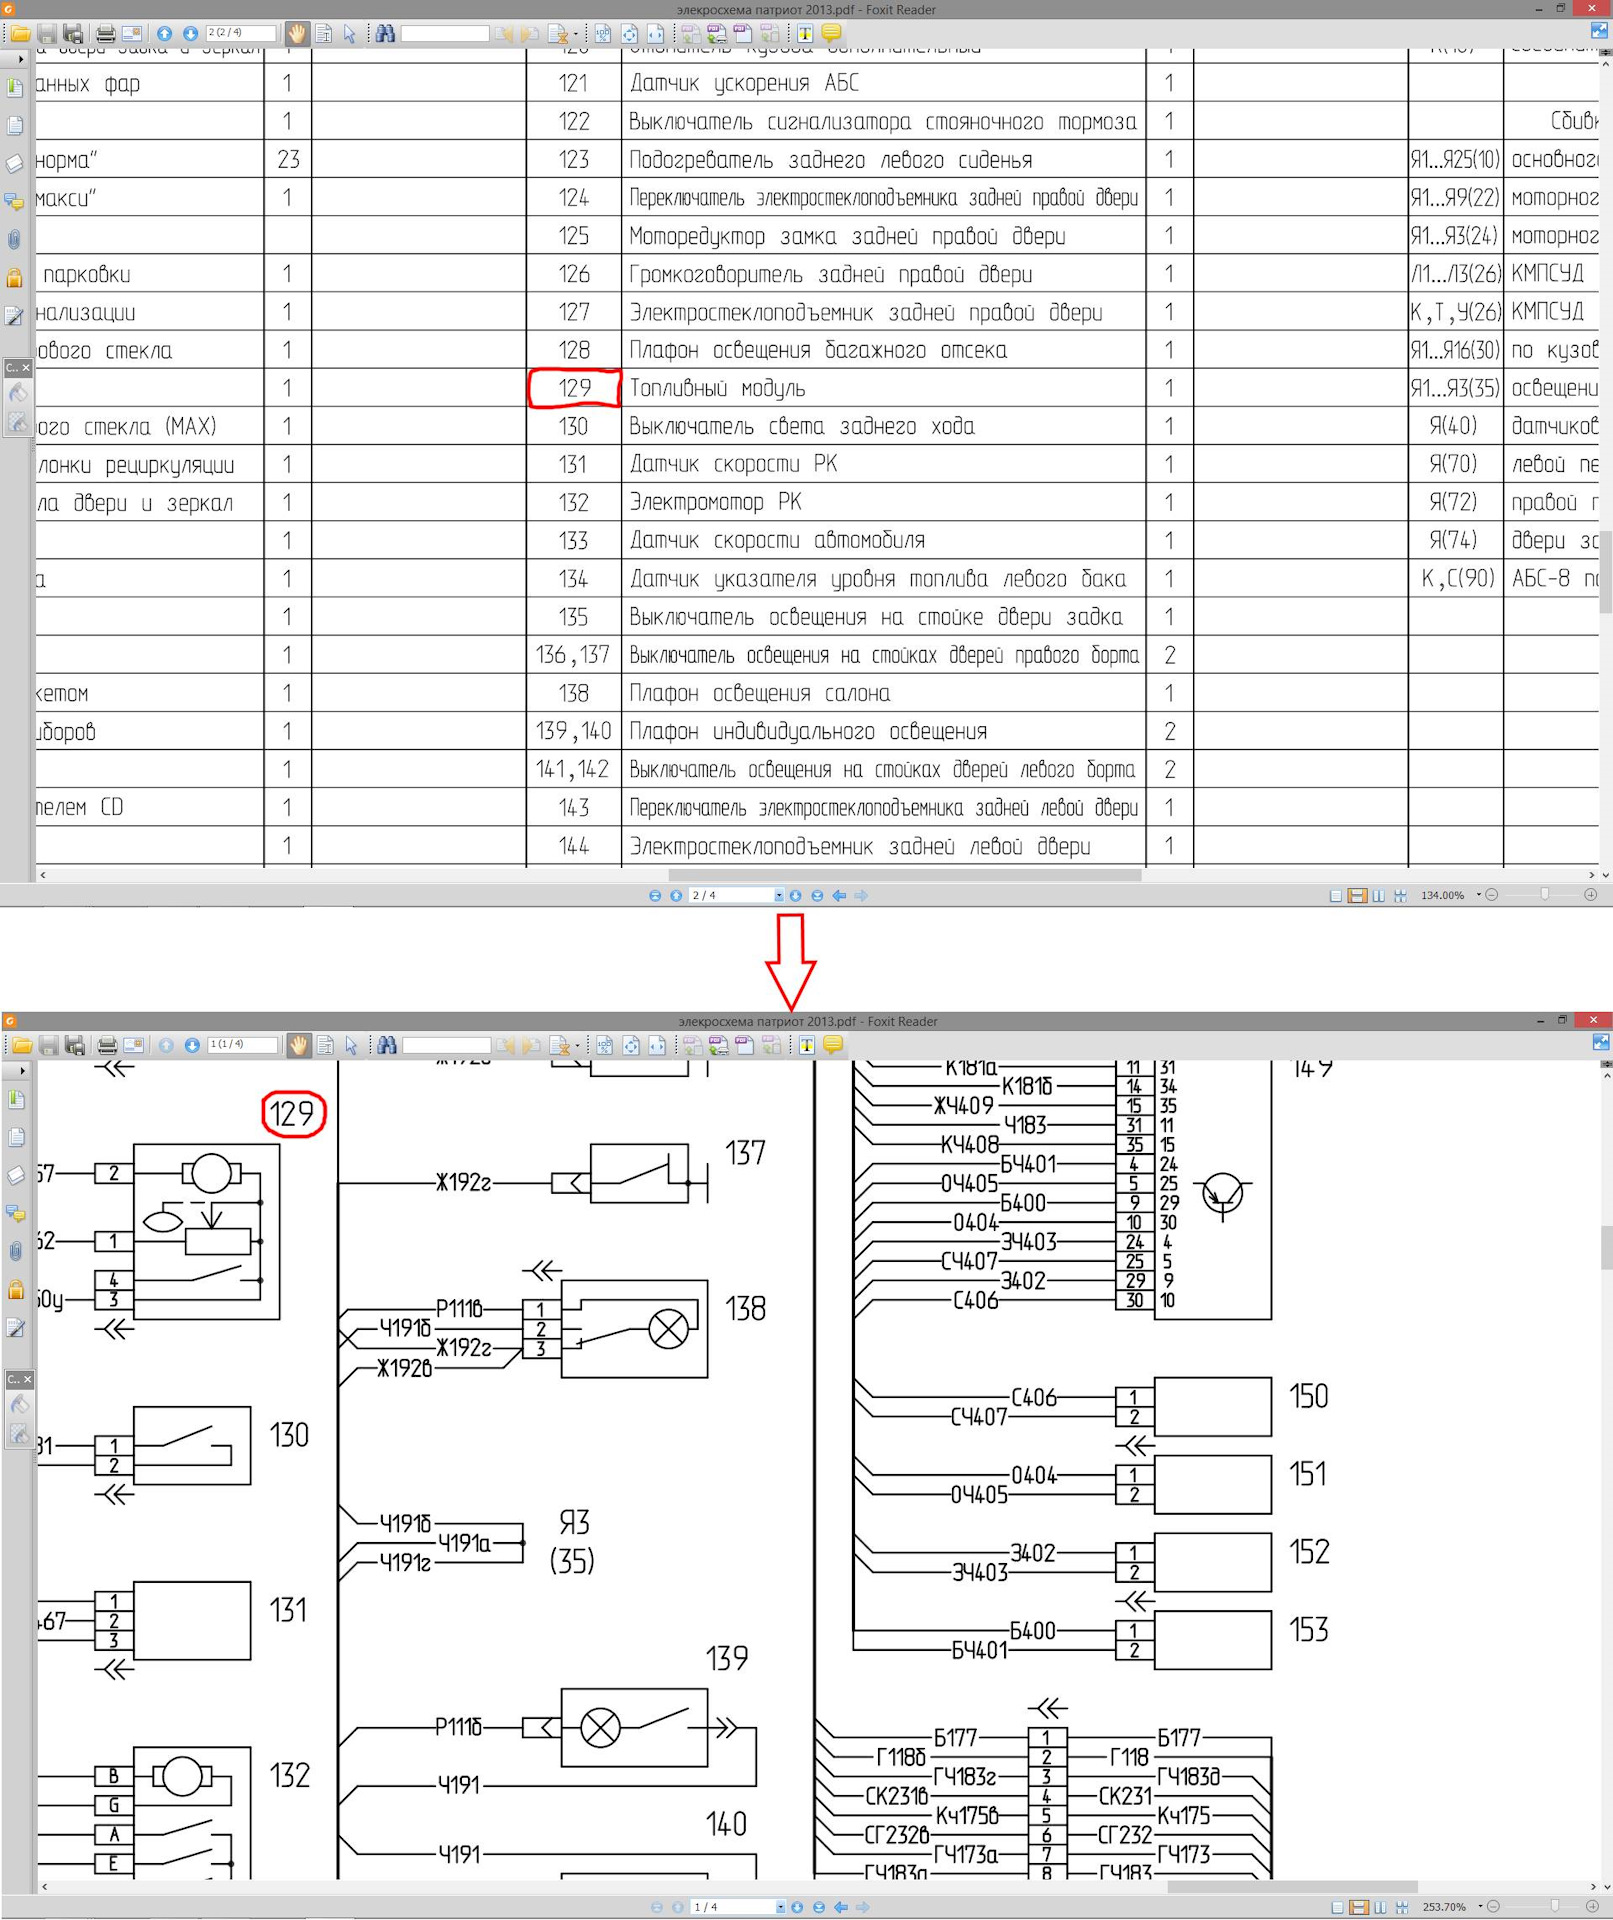Close the small floating toolbar in the top window

click(26, 368)
